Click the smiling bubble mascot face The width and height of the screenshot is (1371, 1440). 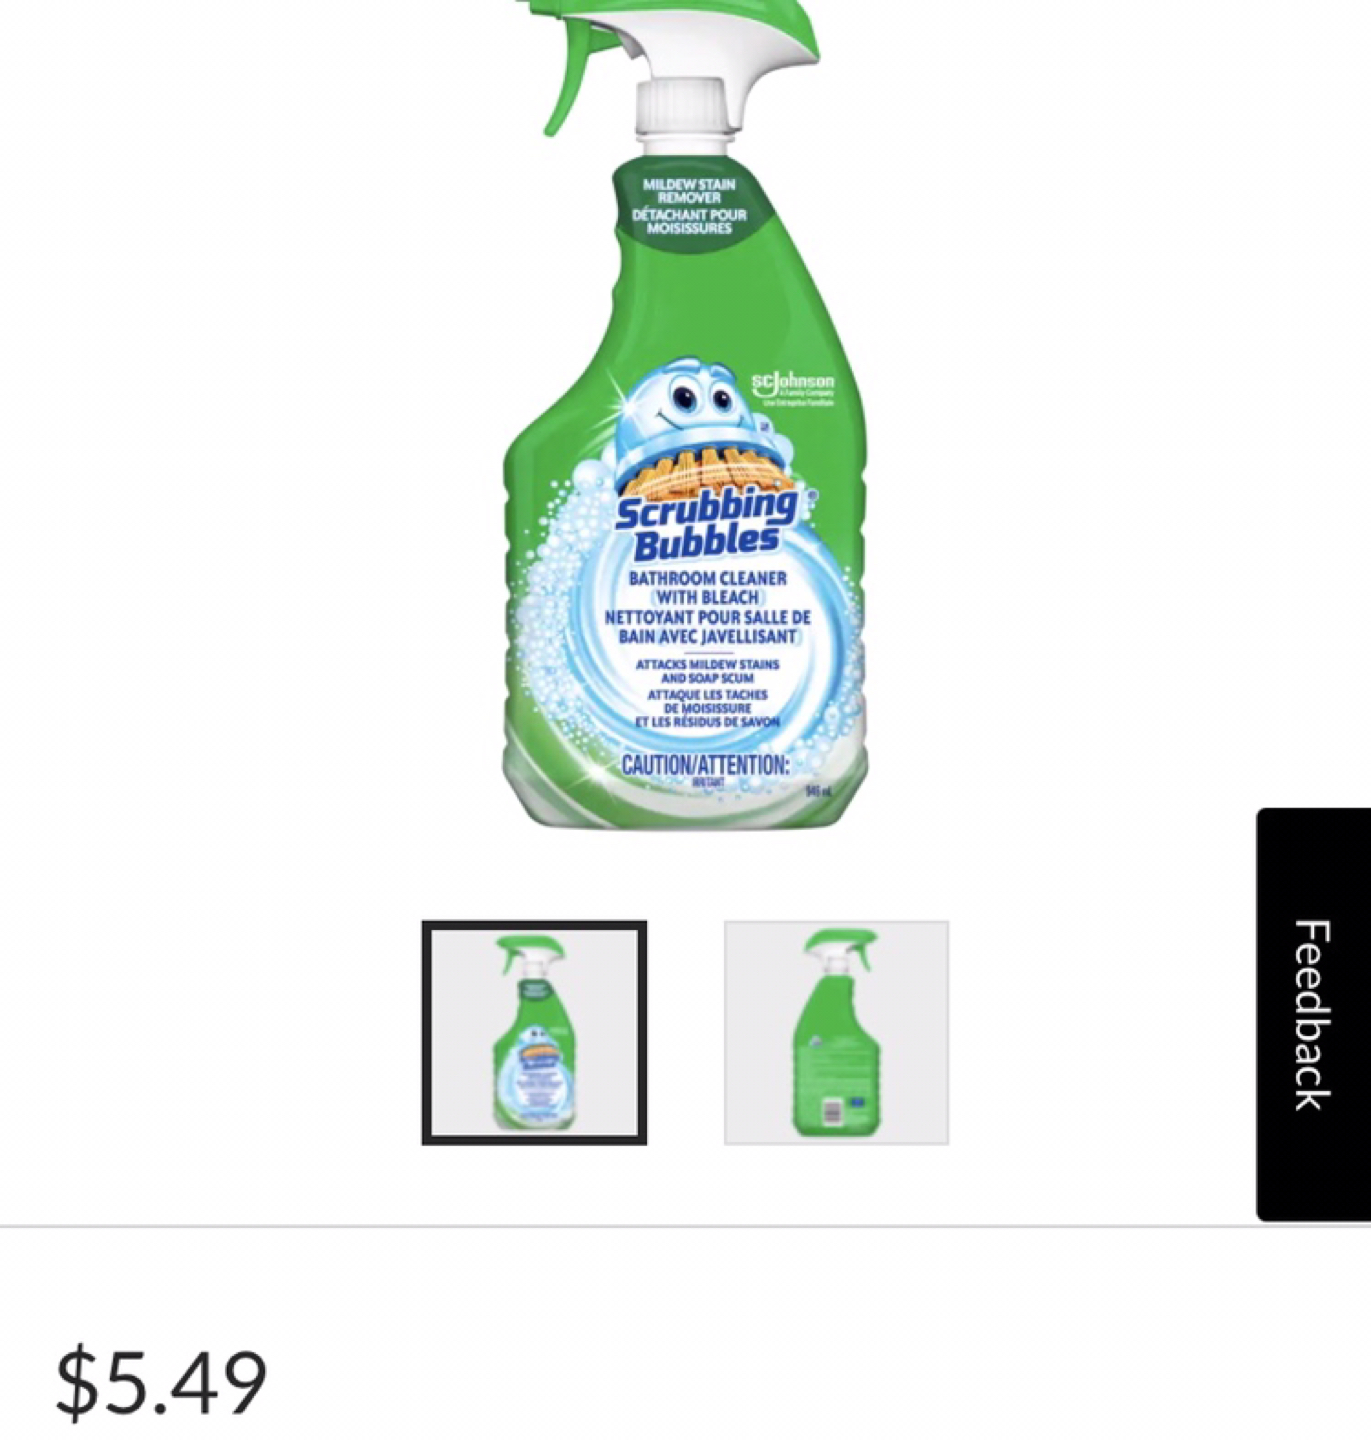[x=690, y=403]
